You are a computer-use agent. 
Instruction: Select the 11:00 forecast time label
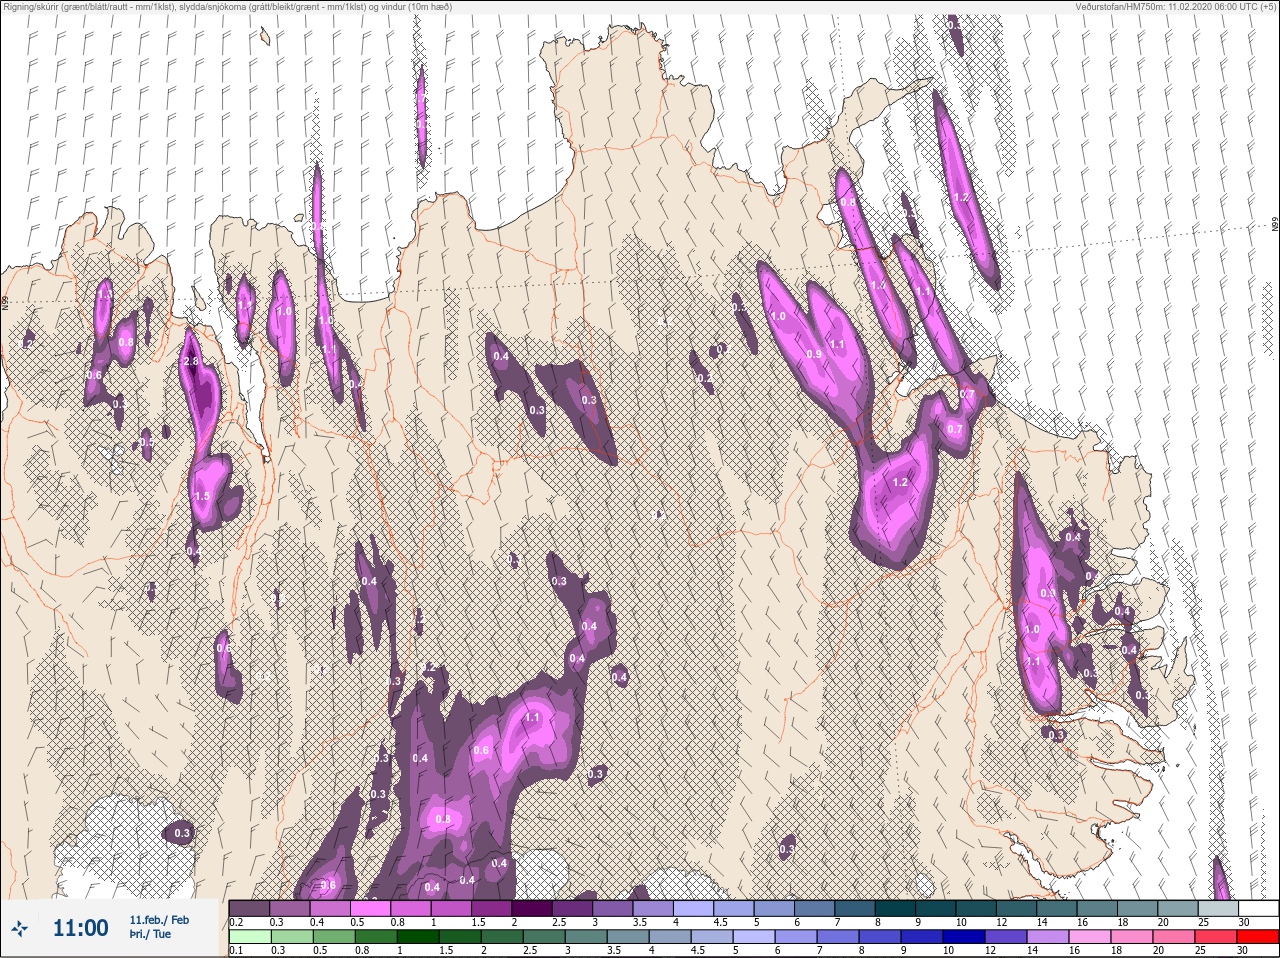click(x=80, y=928)
